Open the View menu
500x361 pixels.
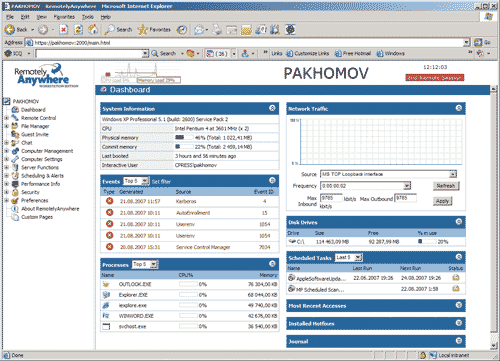coord(42,17)
